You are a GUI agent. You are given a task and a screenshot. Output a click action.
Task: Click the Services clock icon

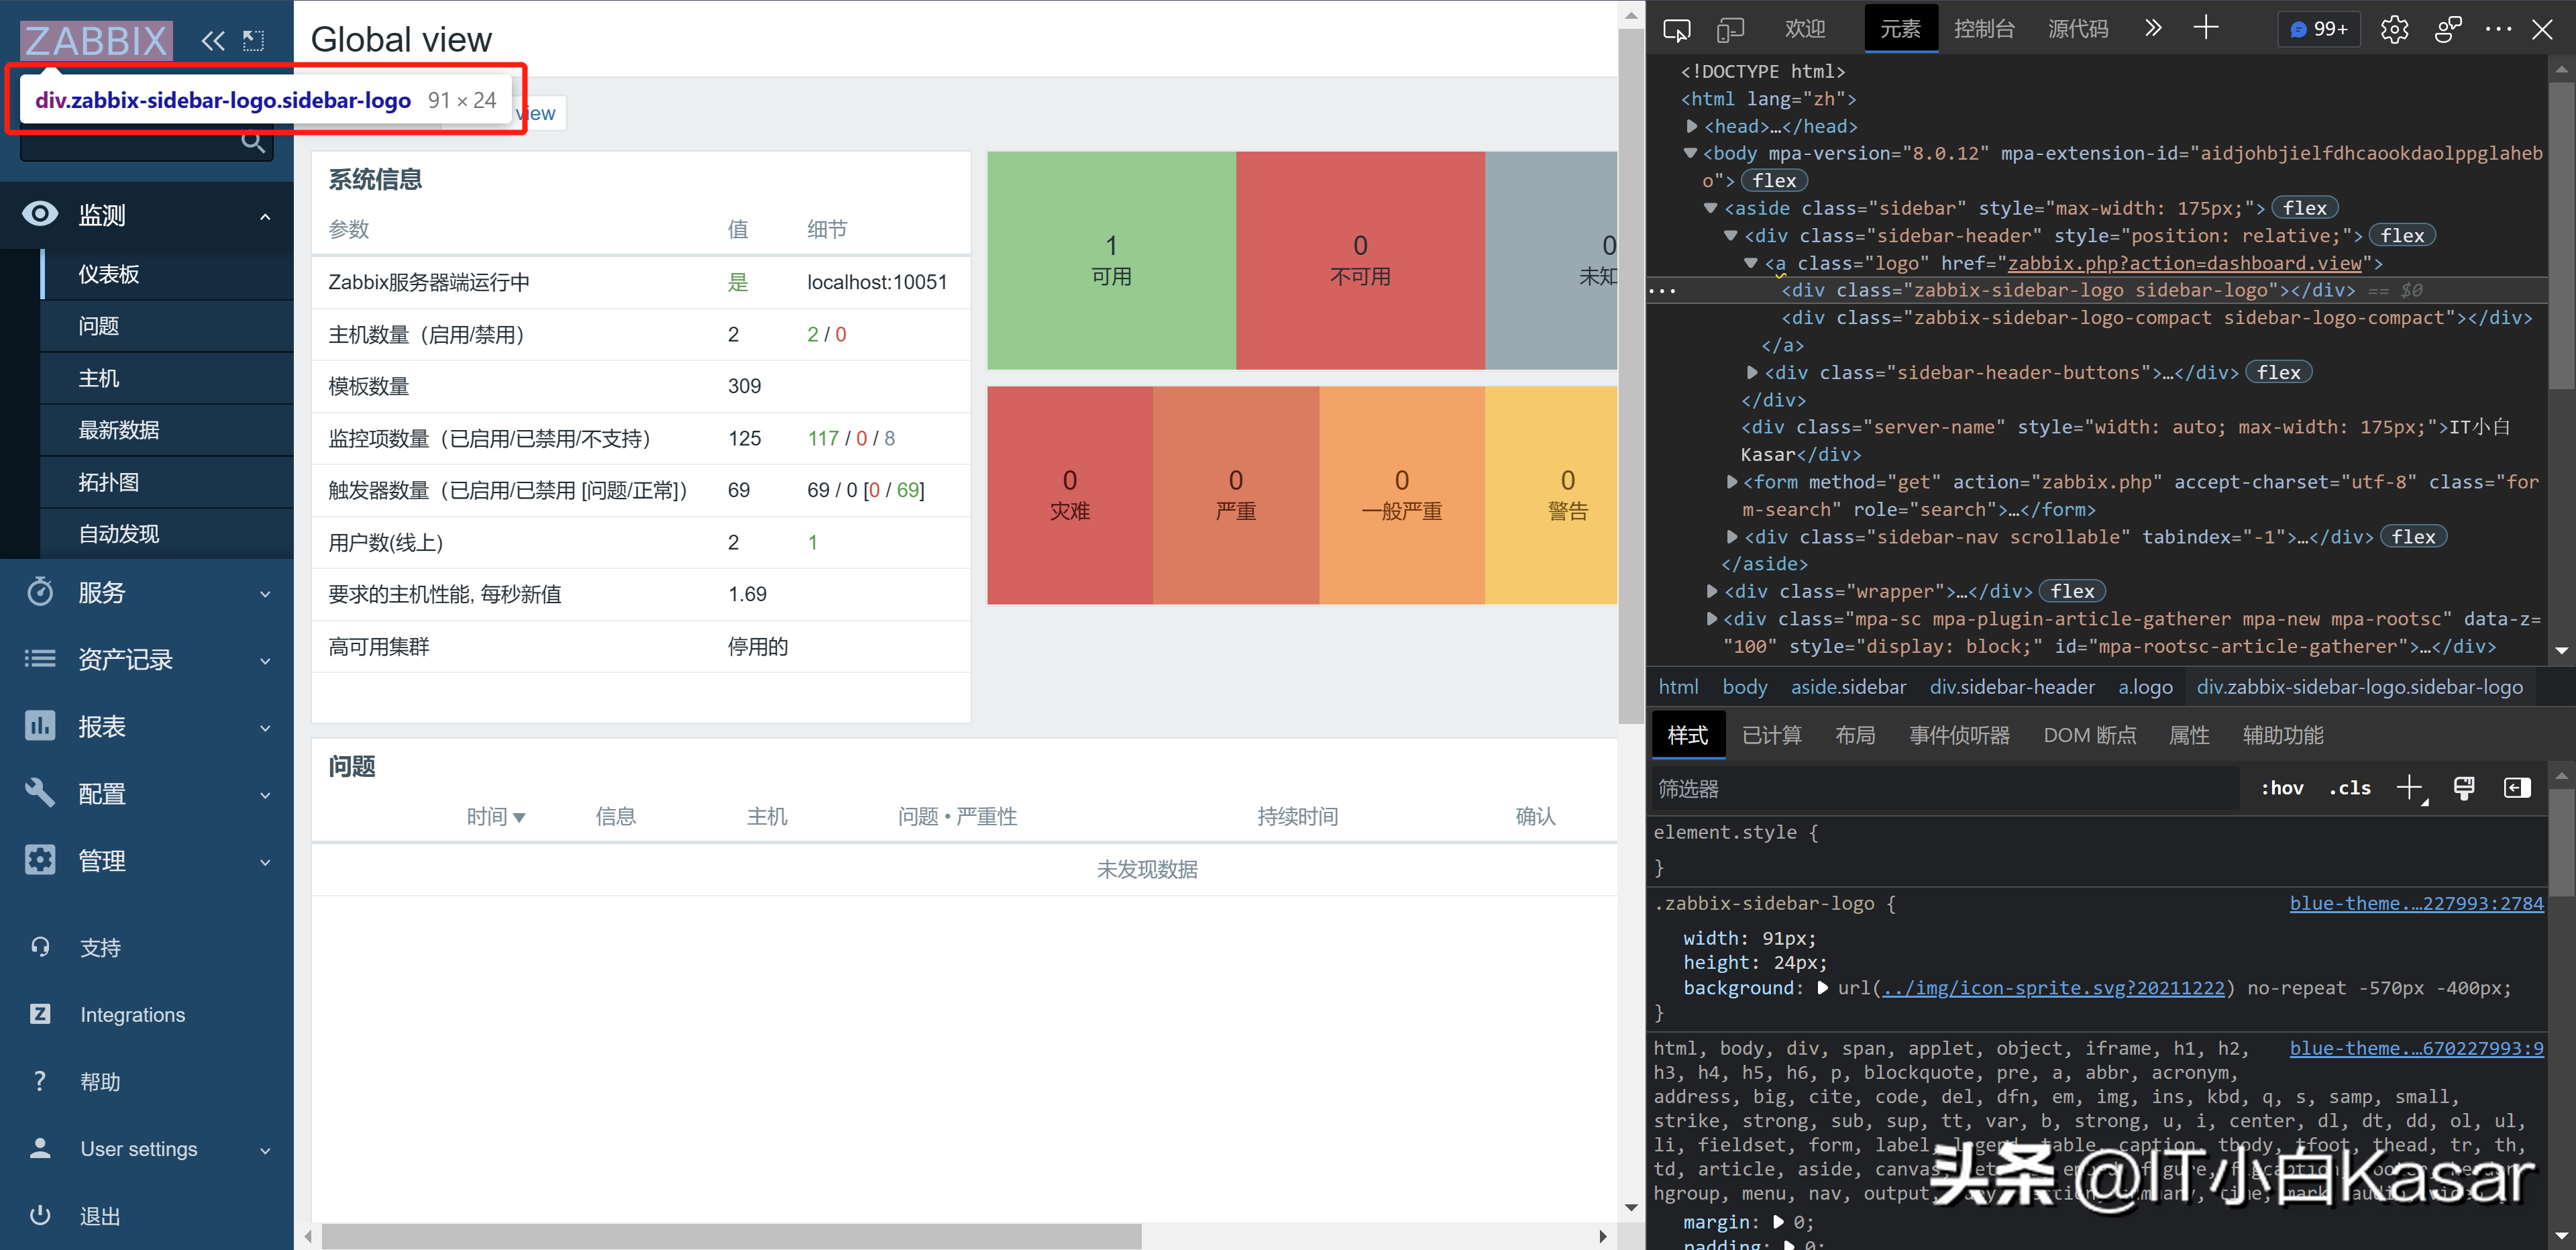click(40, 592)
